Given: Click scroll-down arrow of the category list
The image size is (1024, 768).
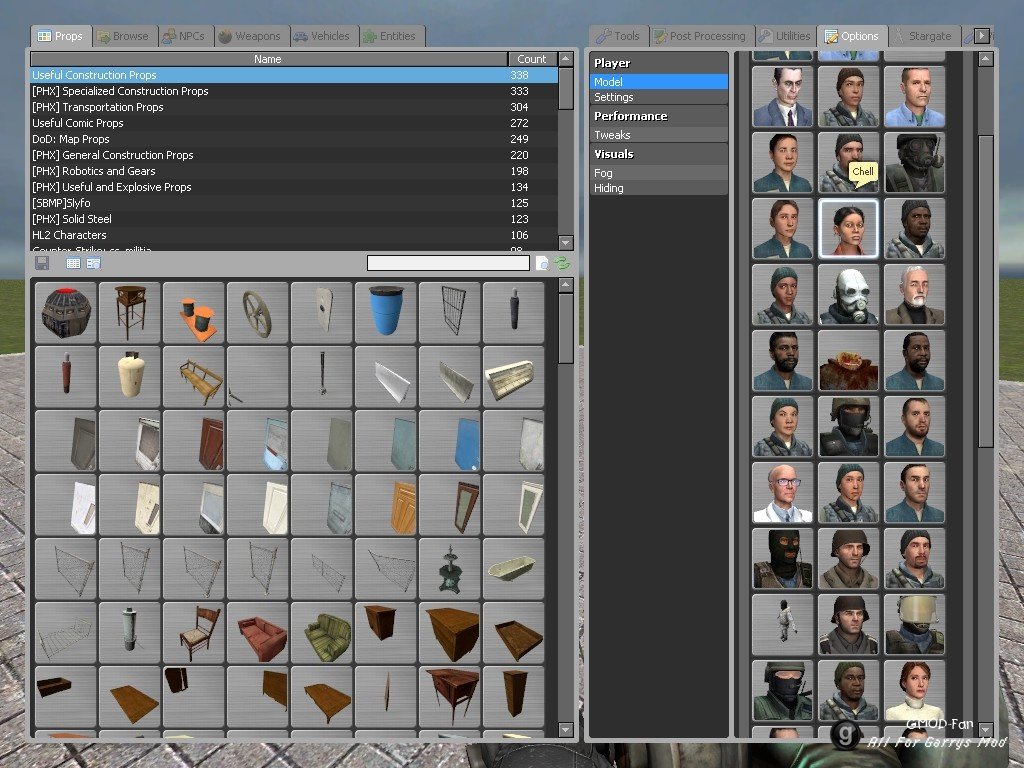Looking at the screenshot, I should pos(566,242).
